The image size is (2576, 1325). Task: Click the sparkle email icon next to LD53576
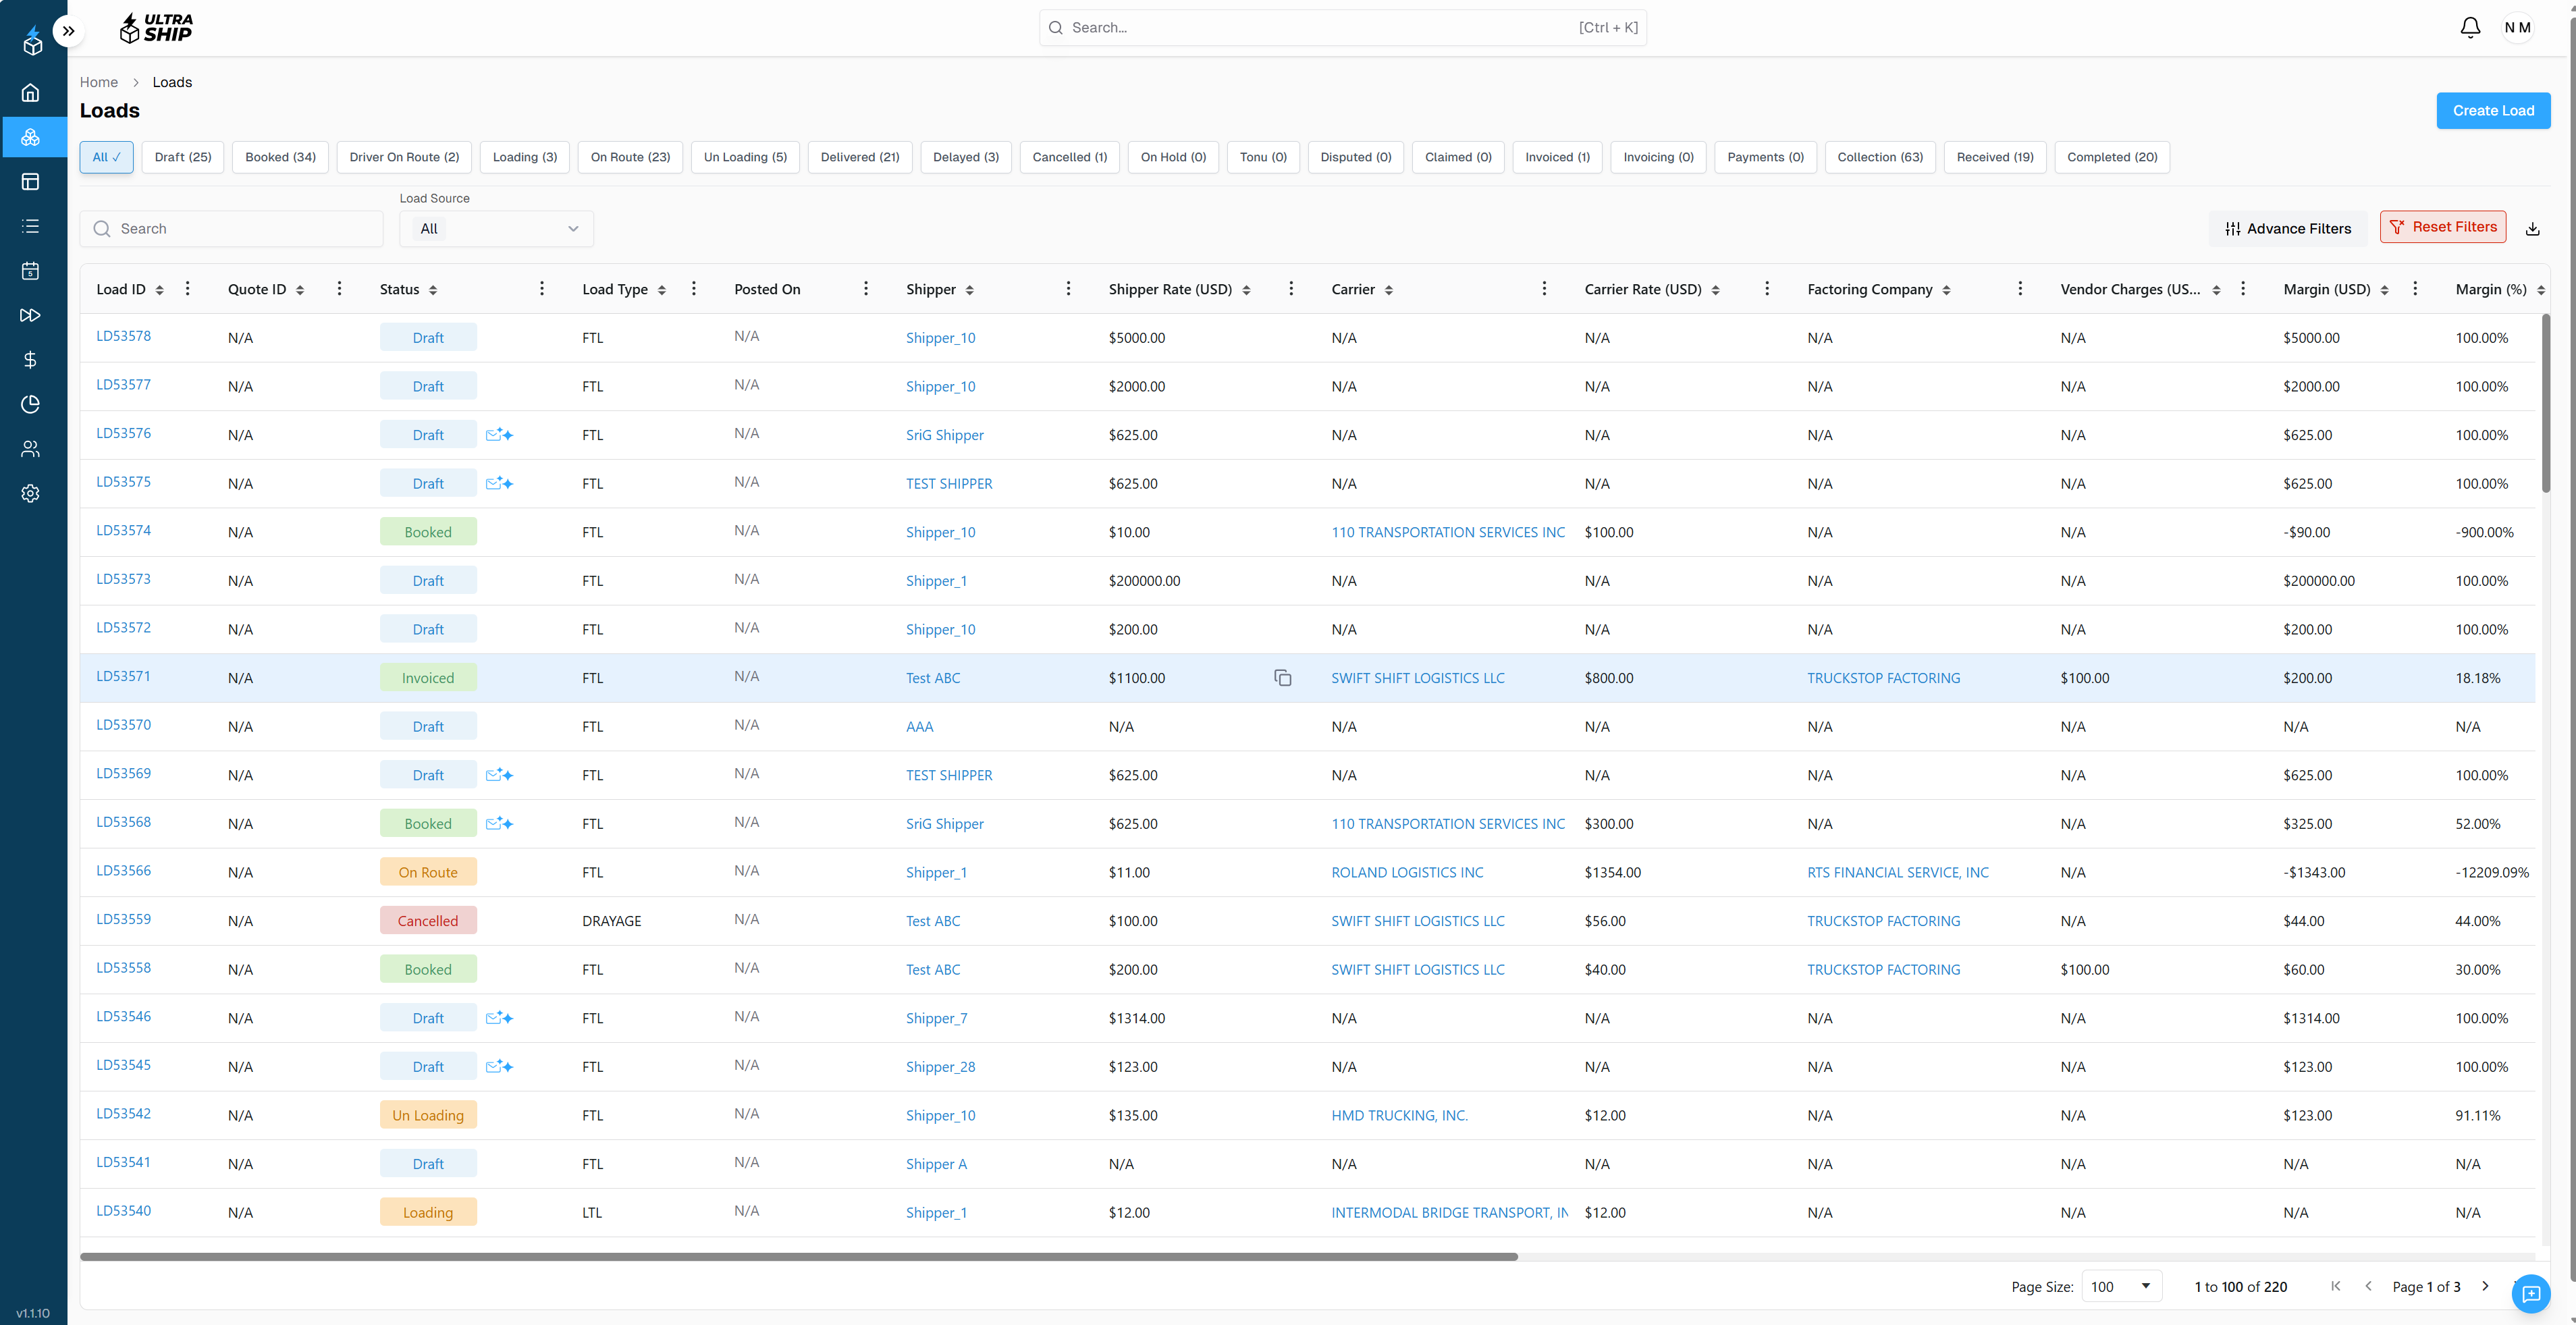point(499,434)
